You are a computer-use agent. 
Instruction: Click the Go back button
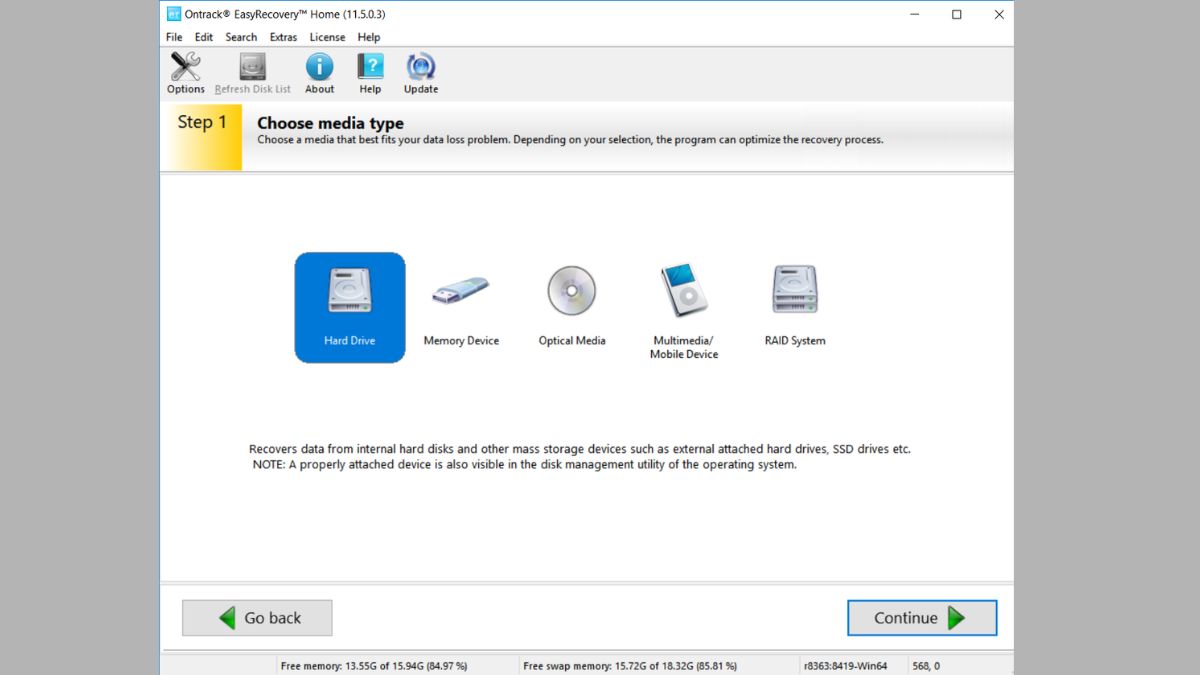(257, 618)
